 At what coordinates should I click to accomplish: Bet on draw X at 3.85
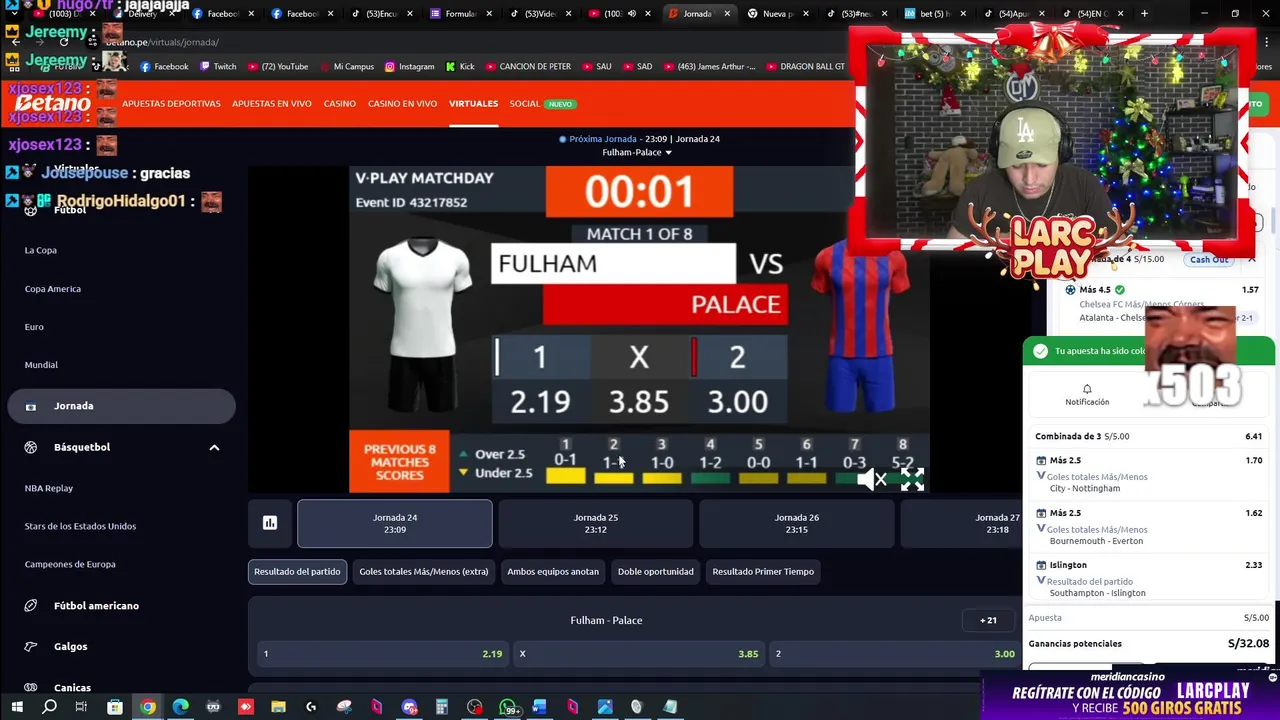click(x=640, y=654)
